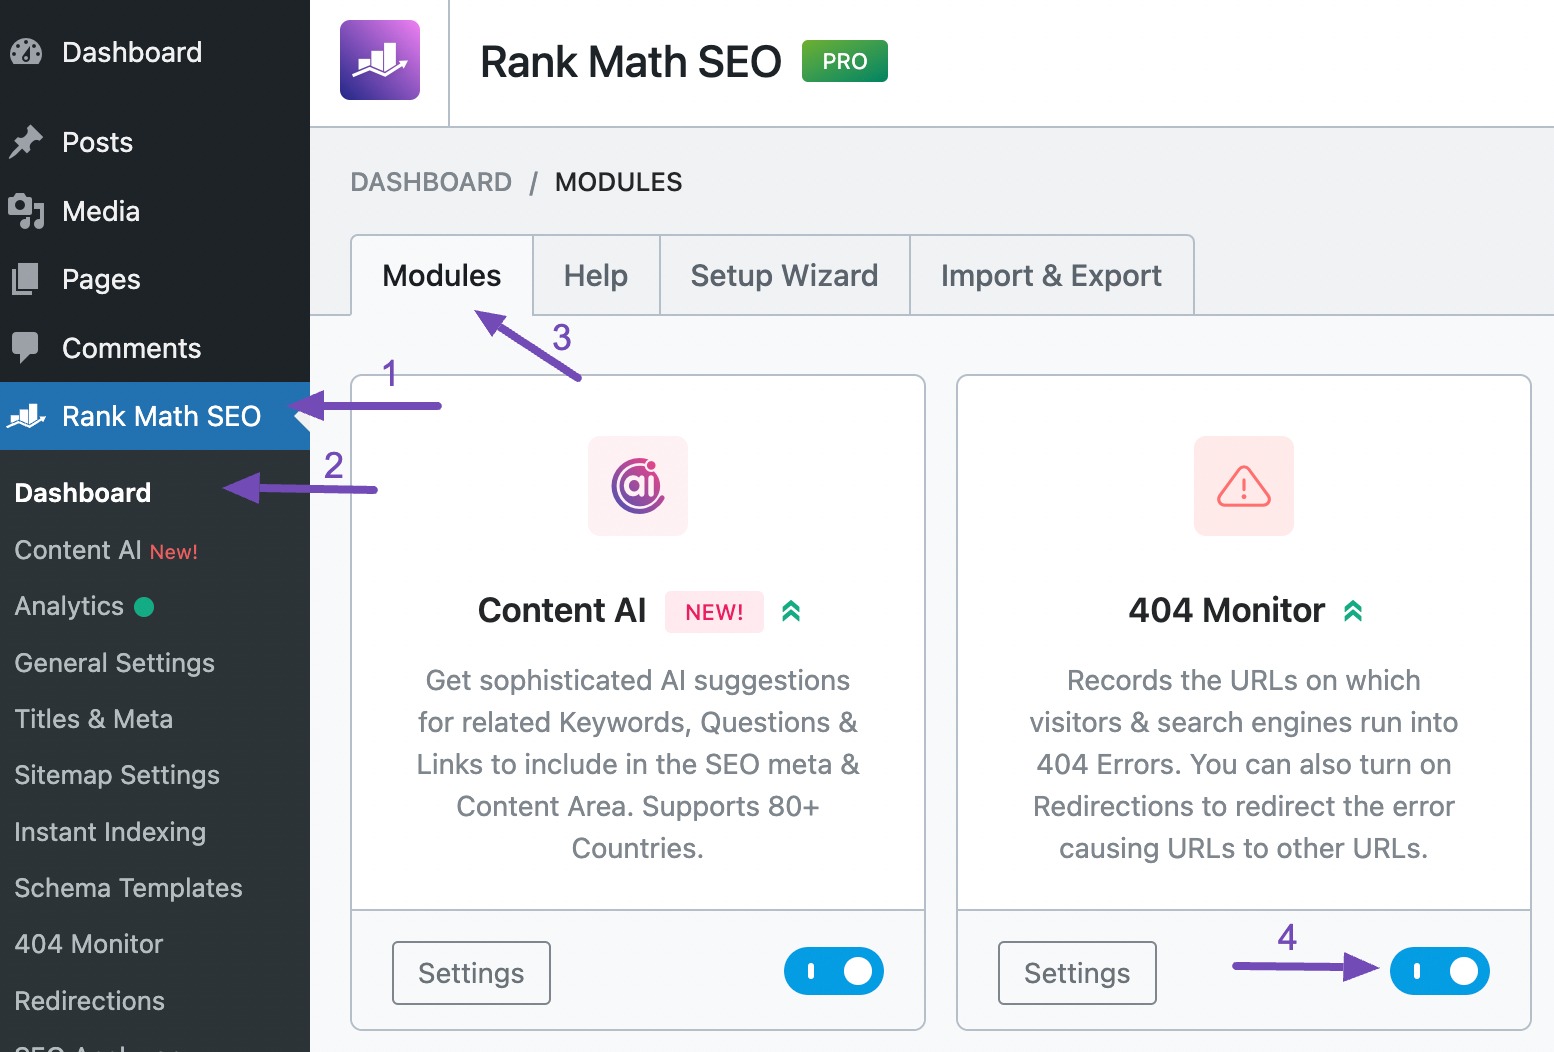1554x1052 pixels.
Task: Click the Pages icon in the sidebar
Action: click(x=23, y=279)
